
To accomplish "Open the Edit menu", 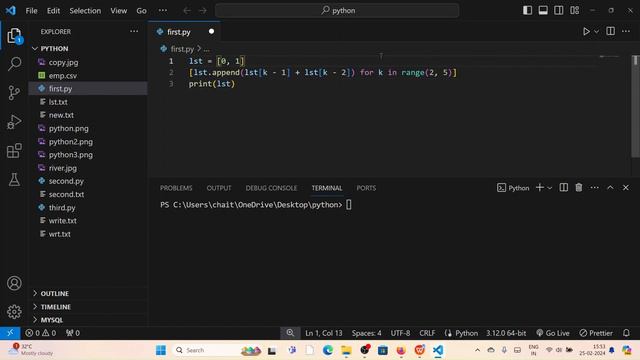I will (x=53, y=11).
